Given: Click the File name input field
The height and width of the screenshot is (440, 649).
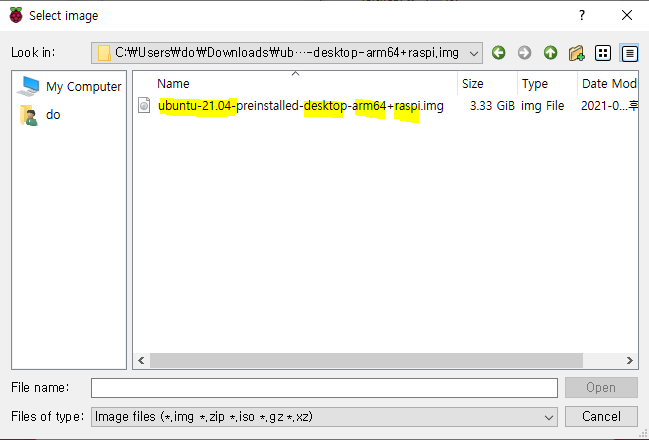Looking at the screenshot, I should pyautogui.click(x=324, y=388).
